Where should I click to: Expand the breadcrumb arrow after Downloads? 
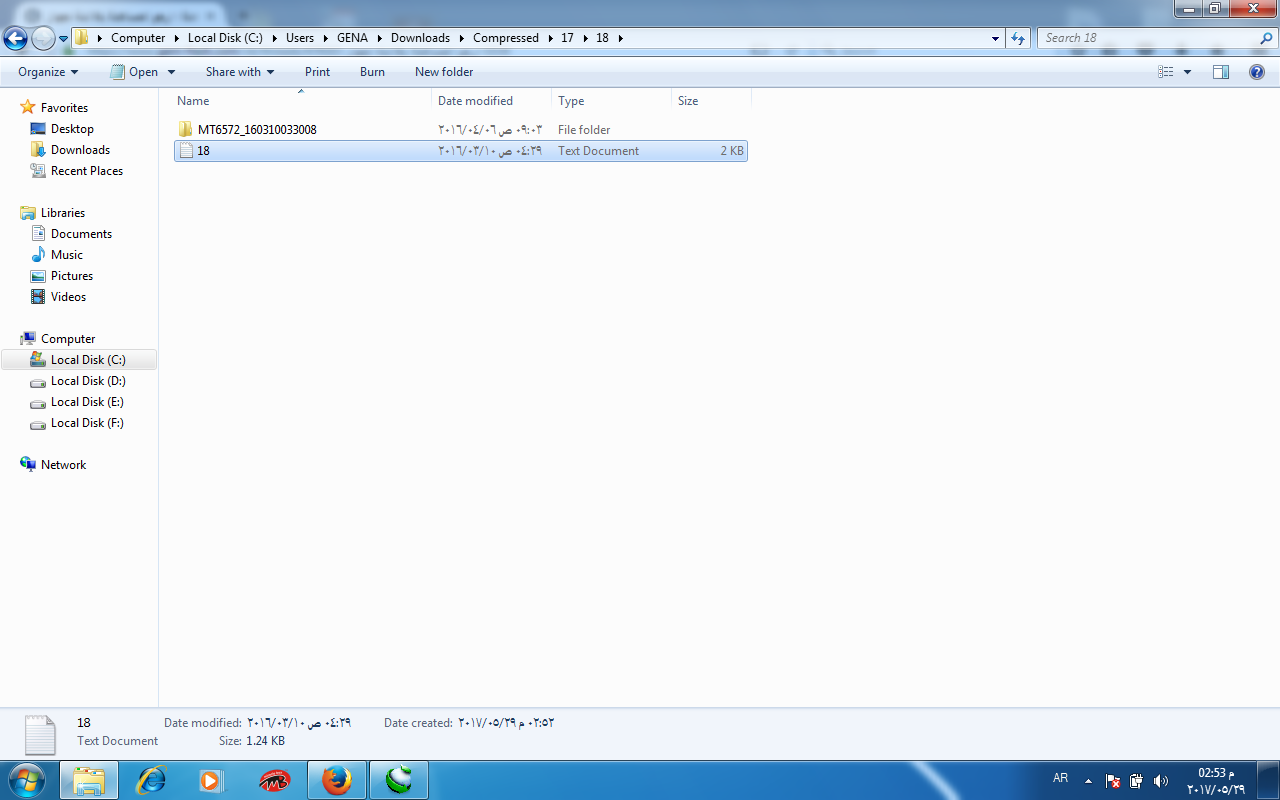(x=460, y=38)
